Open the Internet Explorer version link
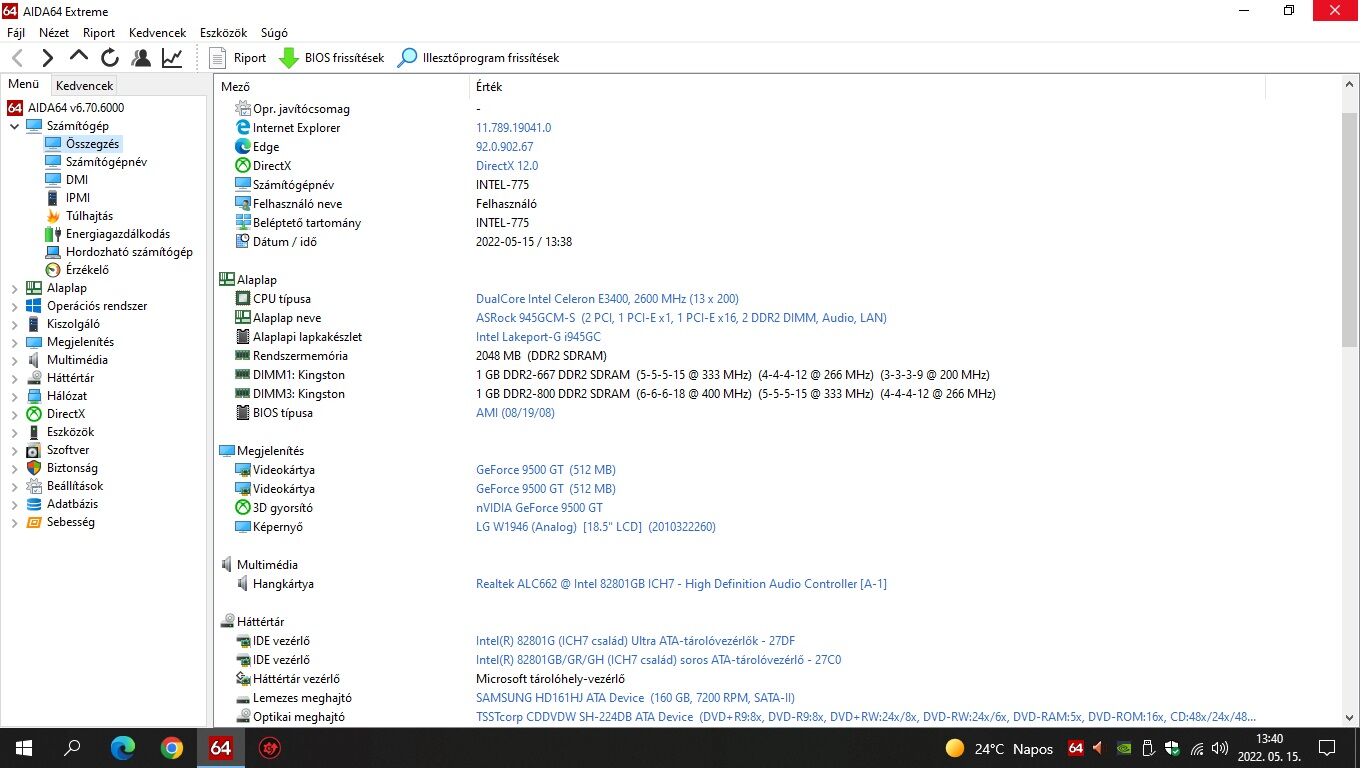Screen dimensions: 1365x768 point(513,128)
